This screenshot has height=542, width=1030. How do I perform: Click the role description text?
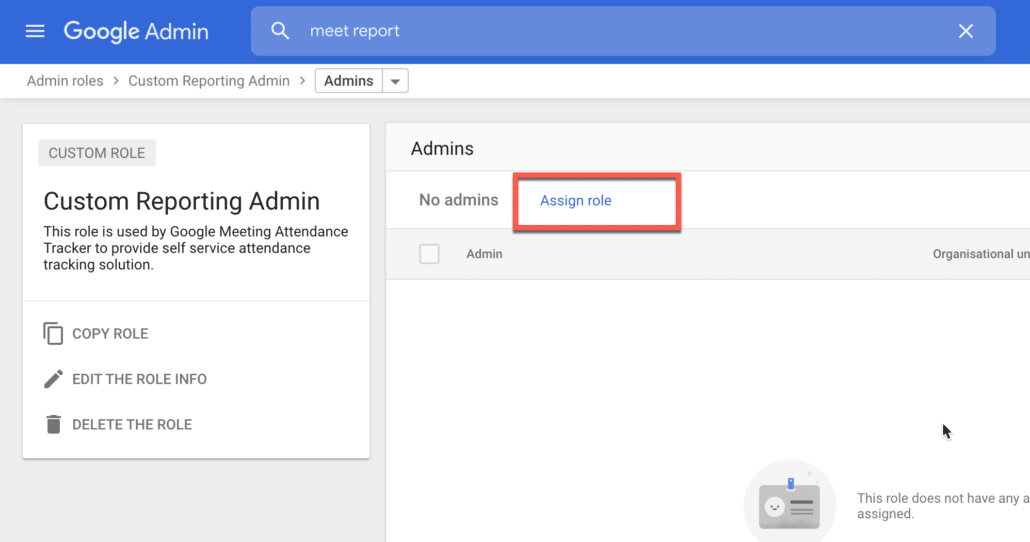pyautogui.click(x=196, y=248)
